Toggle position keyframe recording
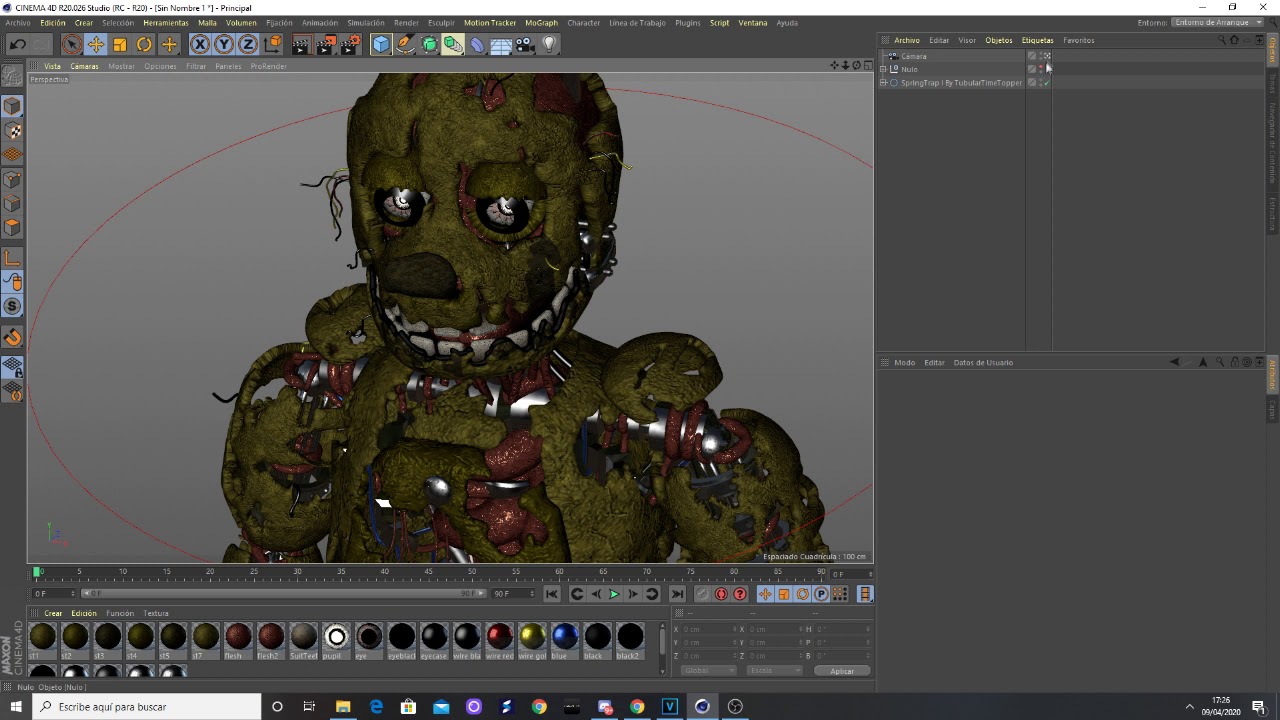This screenshot has width=1280, height=720. point(765,594)
